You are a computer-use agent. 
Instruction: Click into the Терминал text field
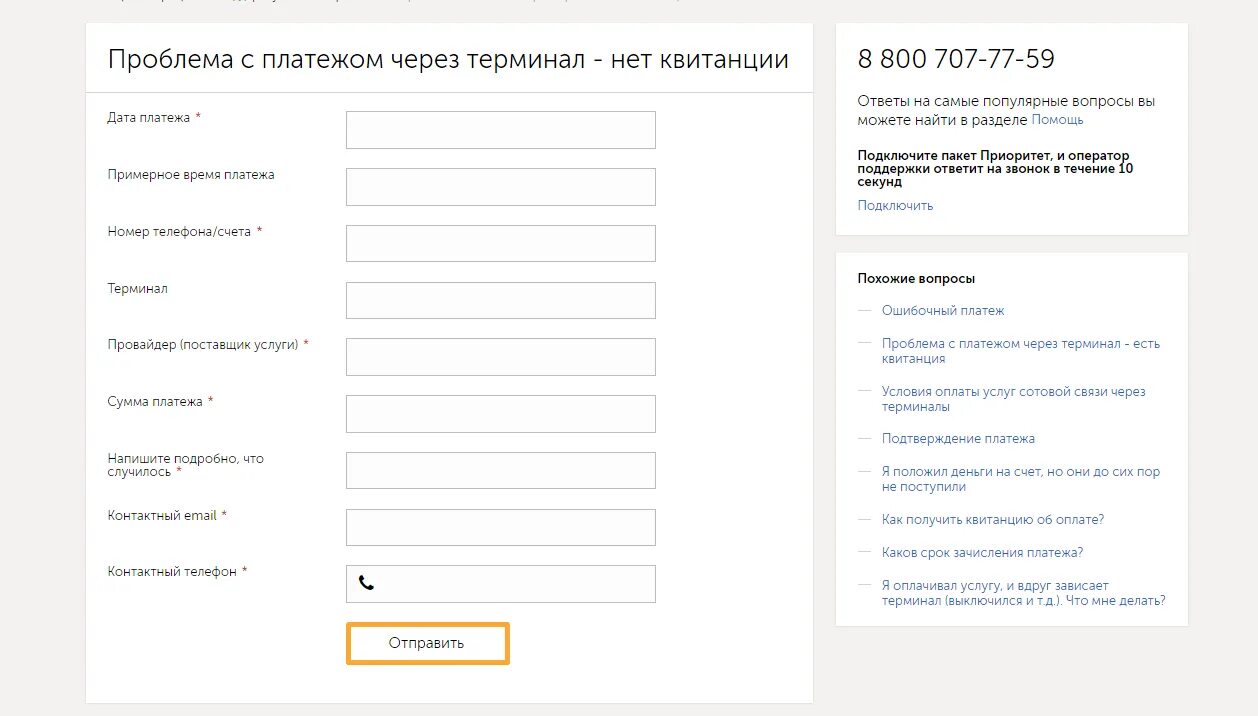coord(501,300)
